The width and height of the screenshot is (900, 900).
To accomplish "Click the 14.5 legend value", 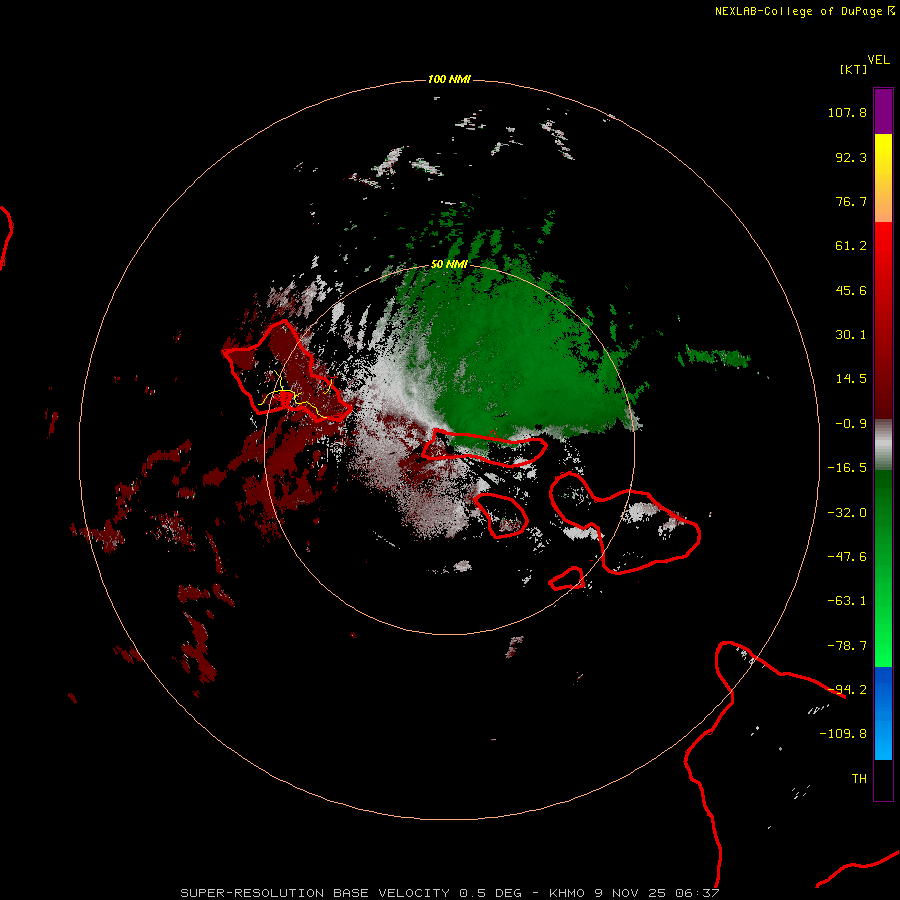I will click(851, 379).
